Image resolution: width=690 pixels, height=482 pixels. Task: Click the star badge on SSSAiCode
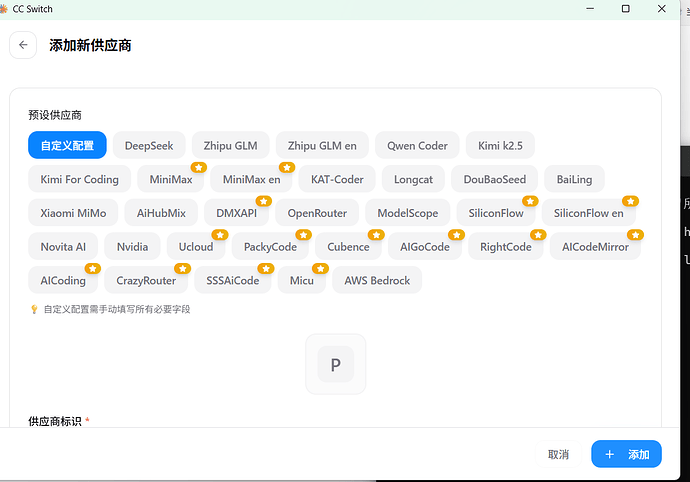point(266,269)
